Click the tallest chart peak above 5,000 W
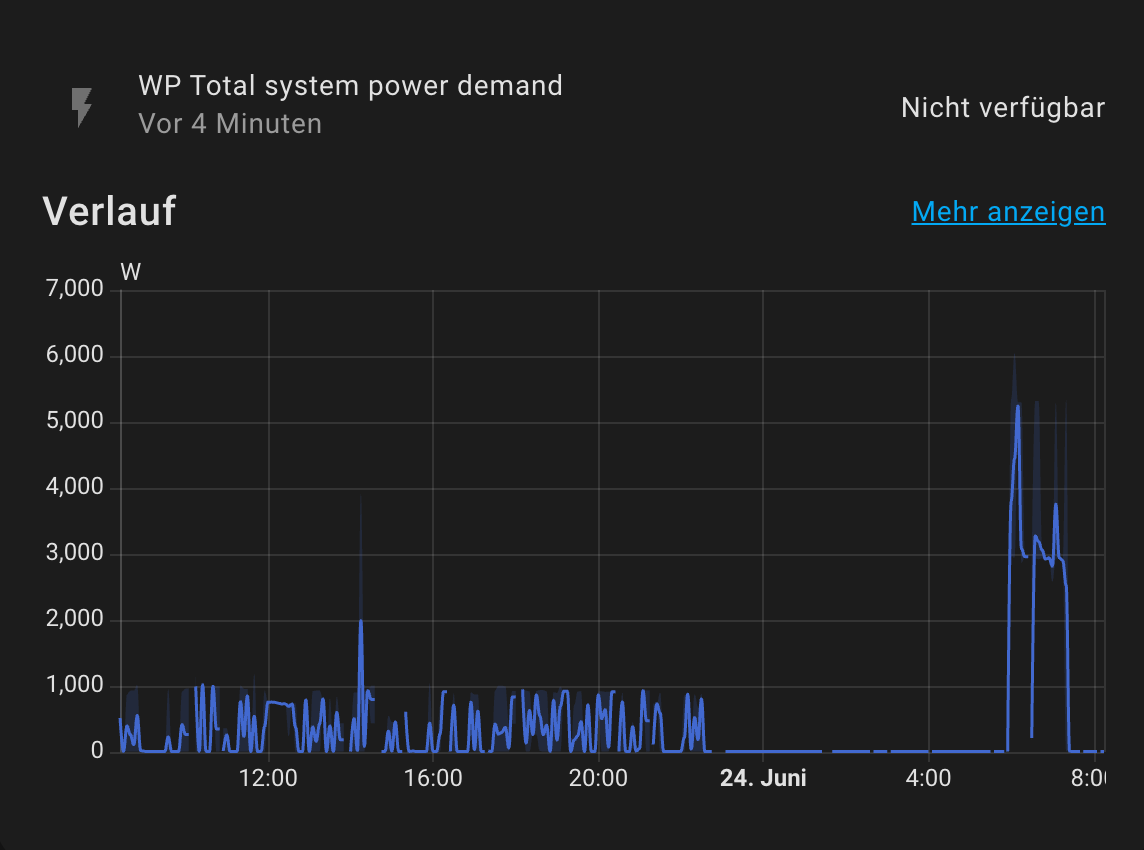The image size is (1144, 850). (1018, 407)
